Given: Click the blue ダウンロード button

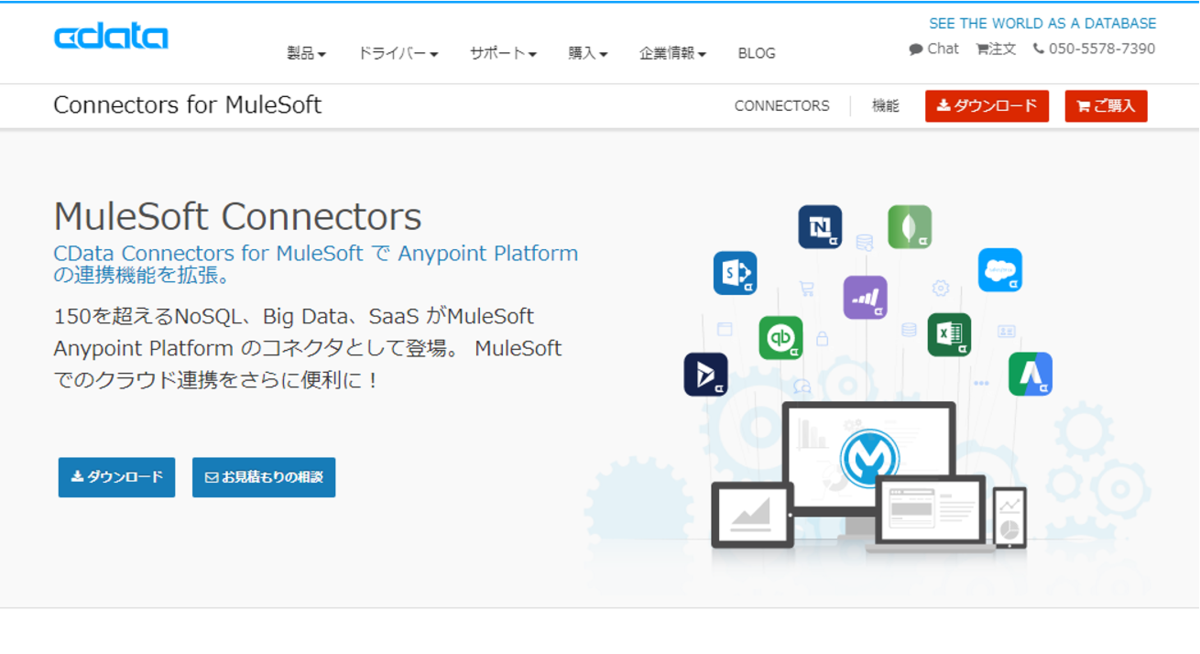Looking at the screenshot, I should [117, 477].
